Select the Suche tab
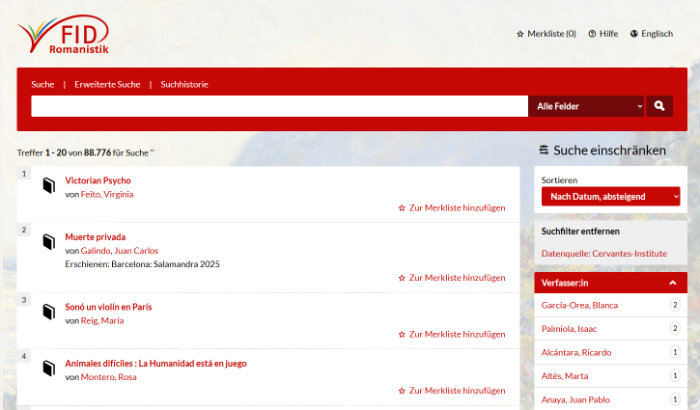 [42, 84]
